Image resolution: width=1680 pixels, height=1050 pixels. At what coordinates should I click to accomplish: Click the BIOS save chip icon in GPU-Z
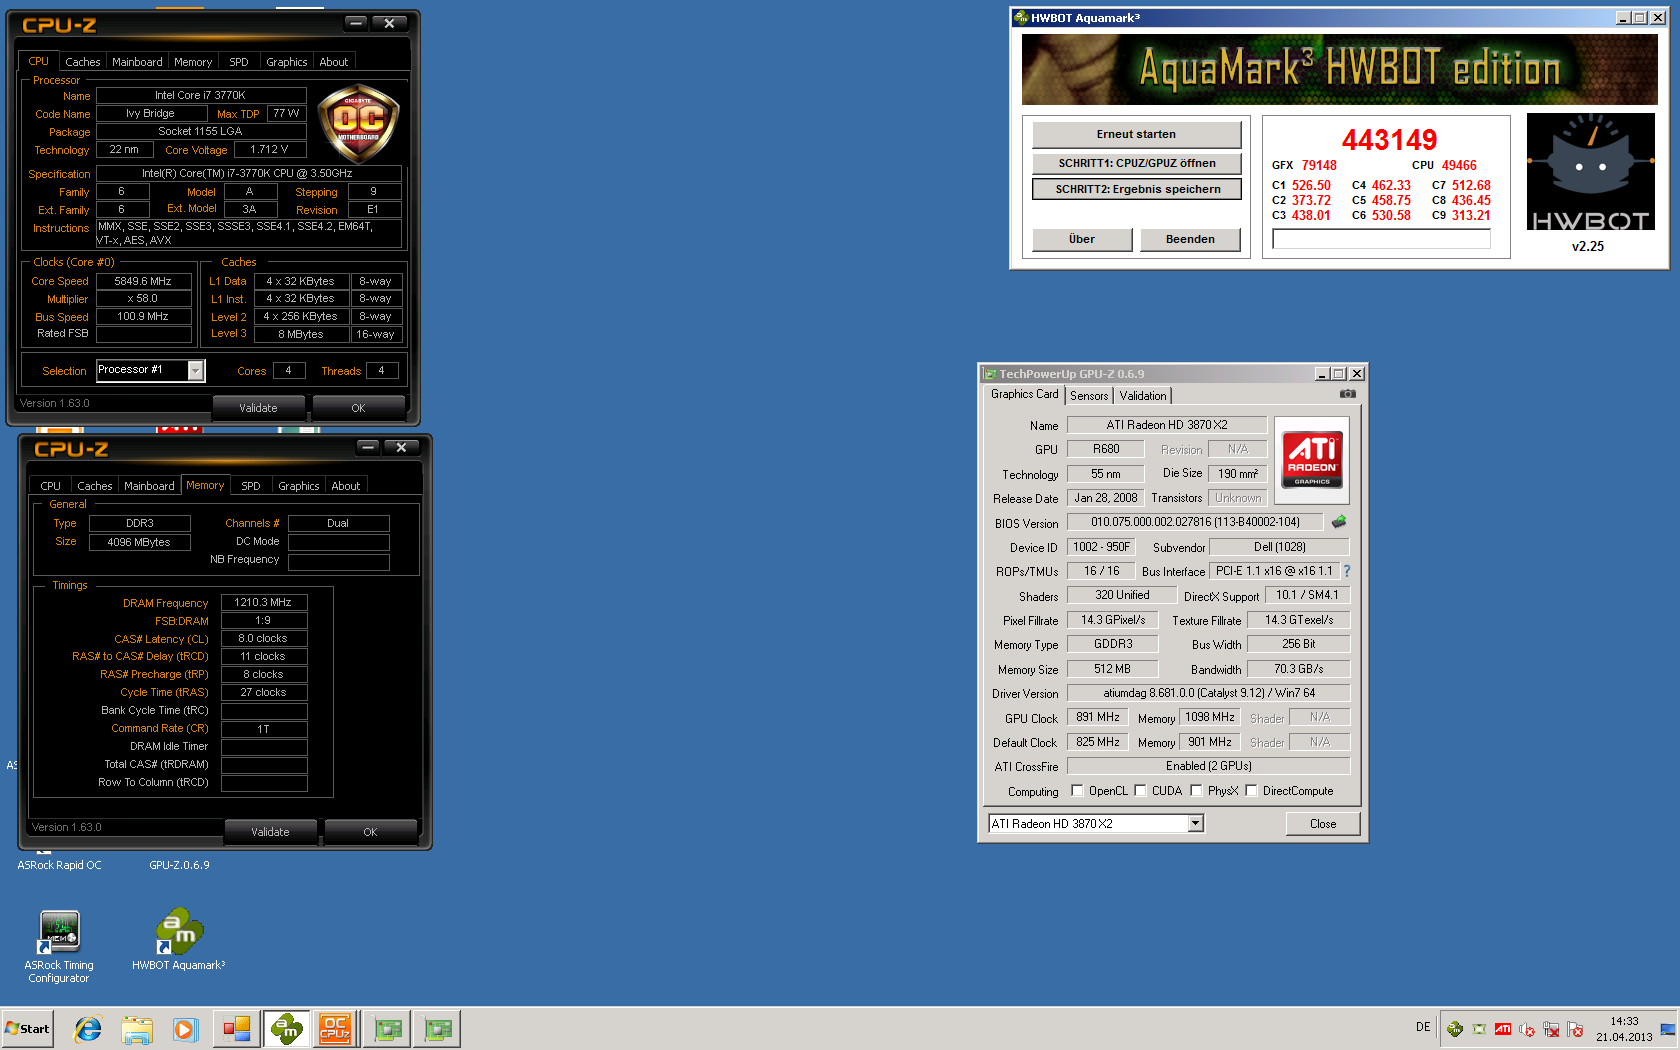[x=1339, y=522]
